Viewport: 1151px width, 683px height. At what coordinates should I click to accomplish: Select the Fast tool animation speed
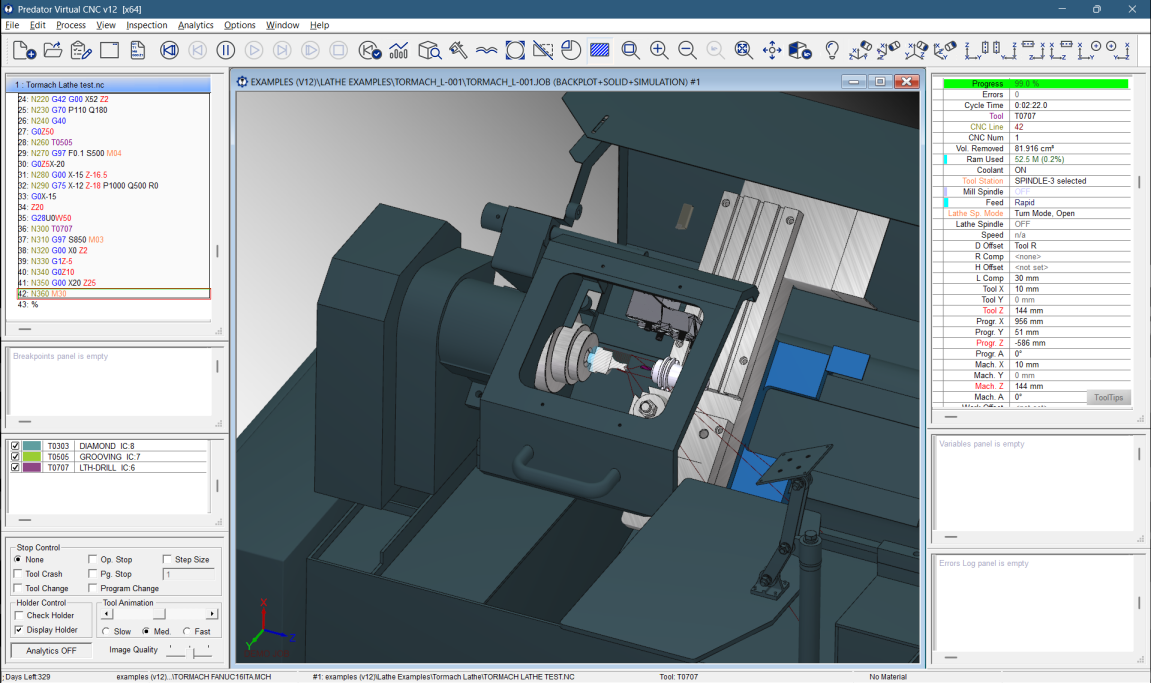[x=186, y=630]
